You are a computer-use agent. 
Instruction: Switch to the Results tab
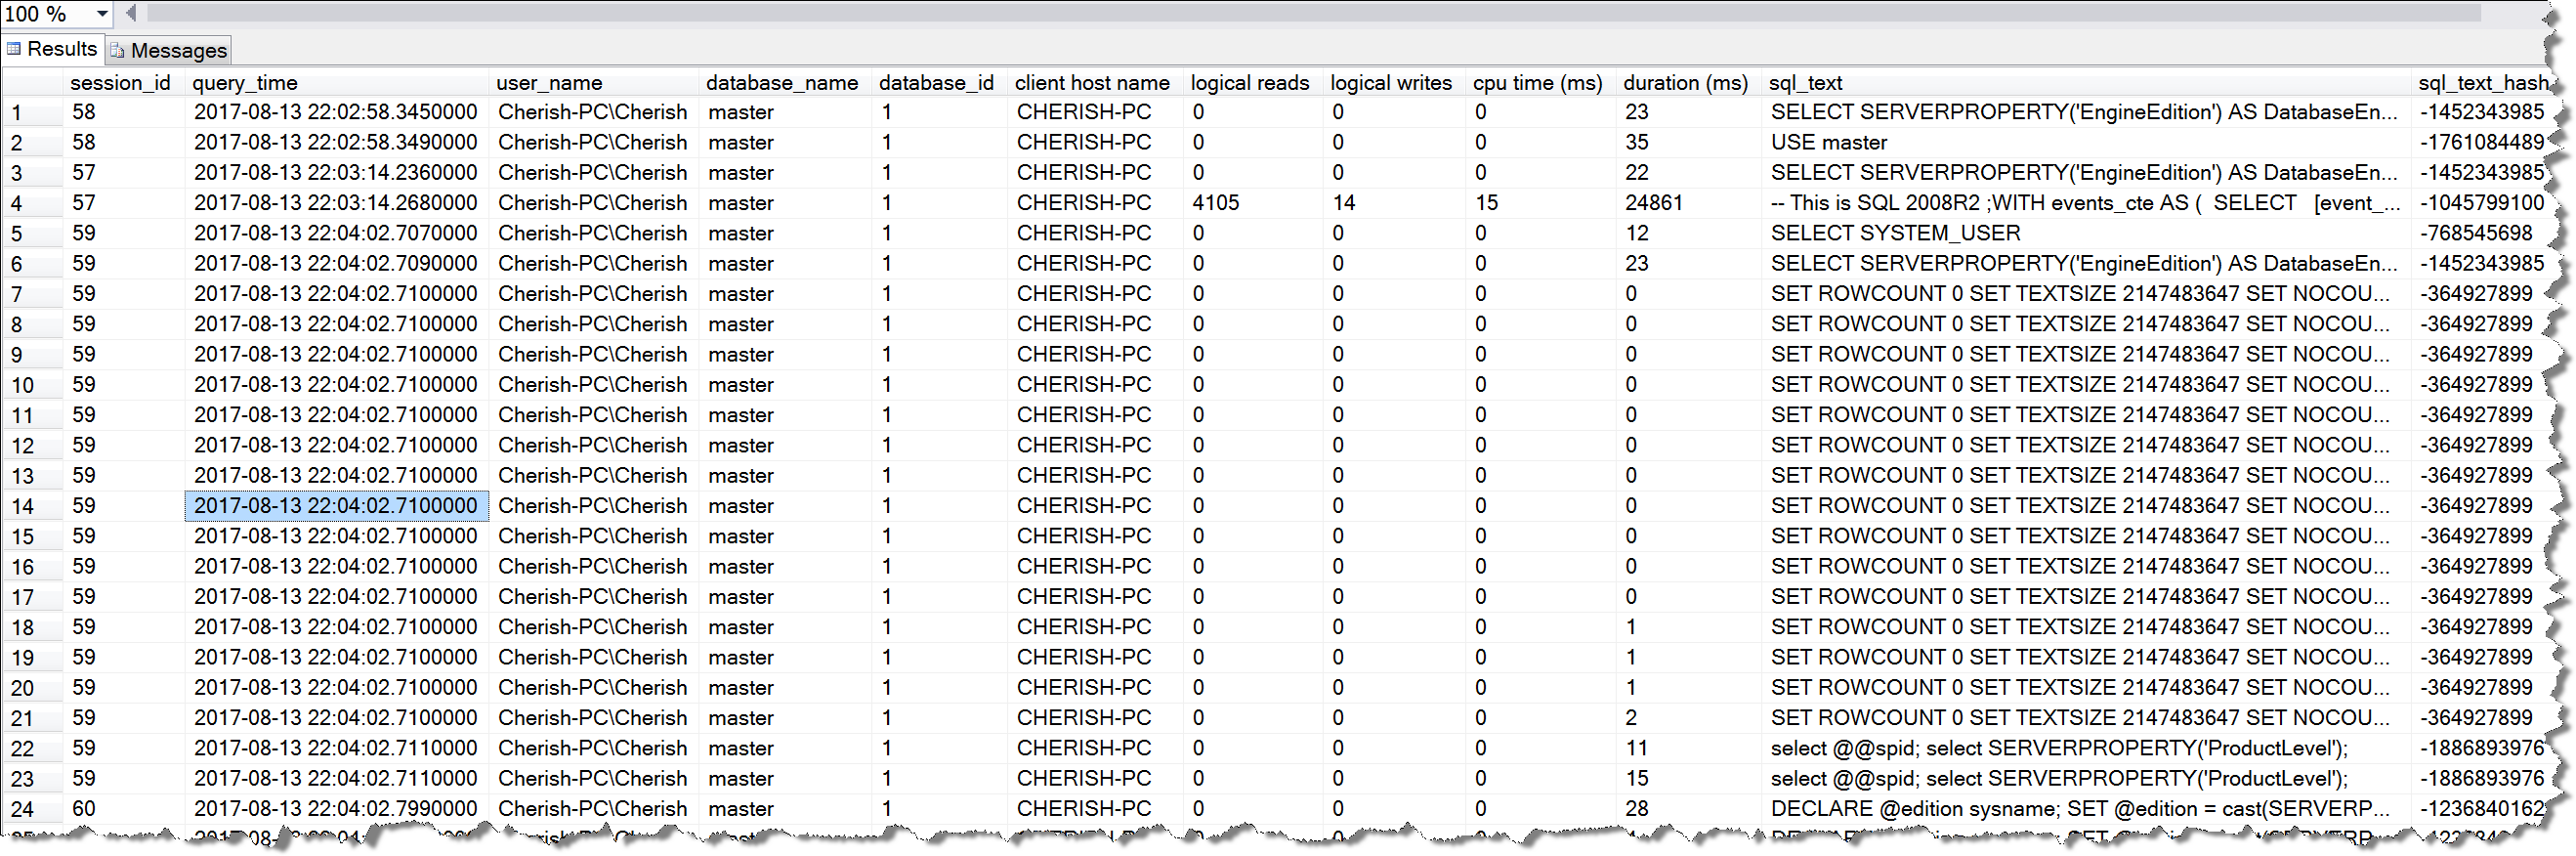[52, 49]
